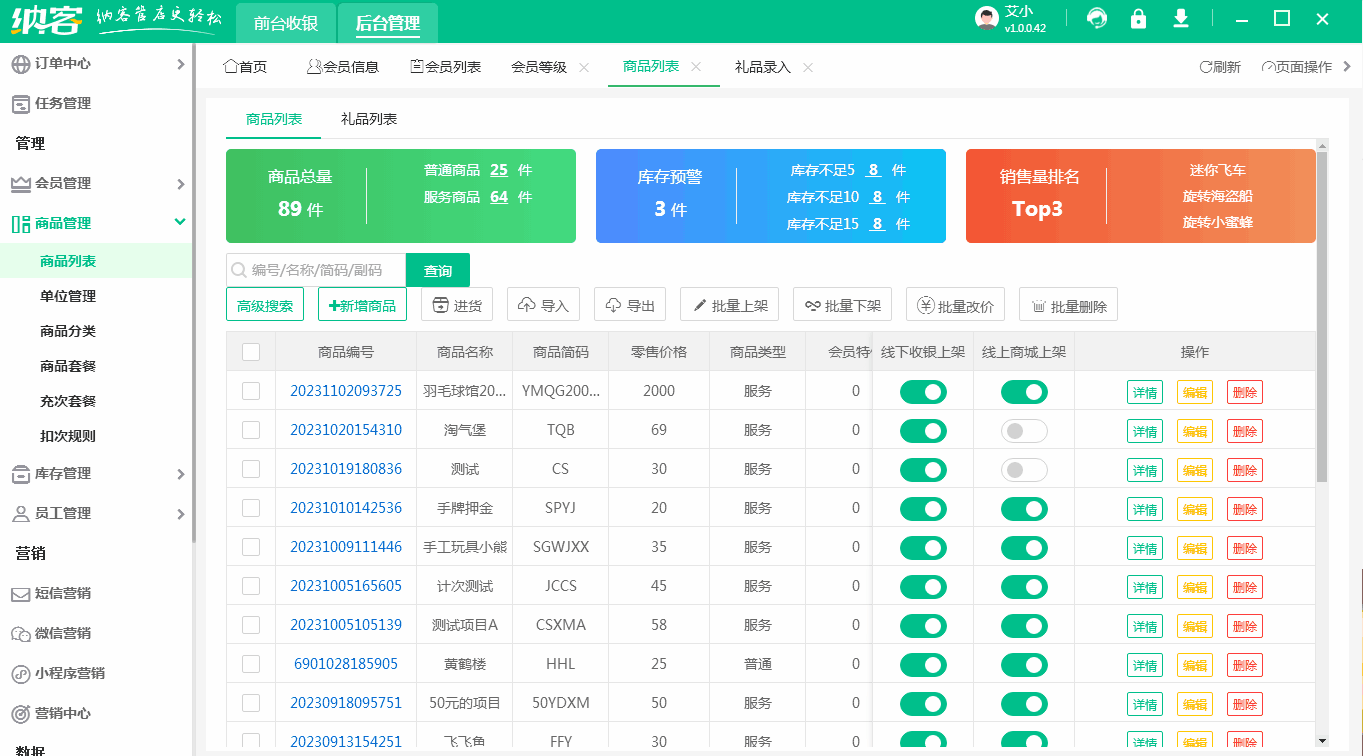This screenshot has width=1363, height=756.
Task: Collapse the 商品管理 sidebar section
Action: (95, 222)
